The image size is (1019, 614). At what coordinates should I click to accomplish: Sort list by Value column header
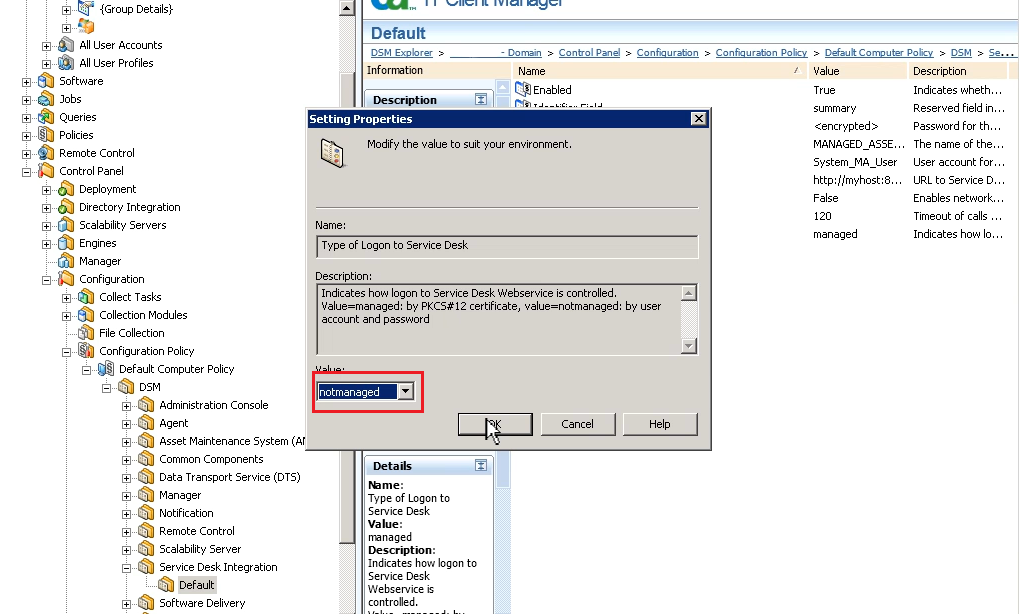coord(857,71)
